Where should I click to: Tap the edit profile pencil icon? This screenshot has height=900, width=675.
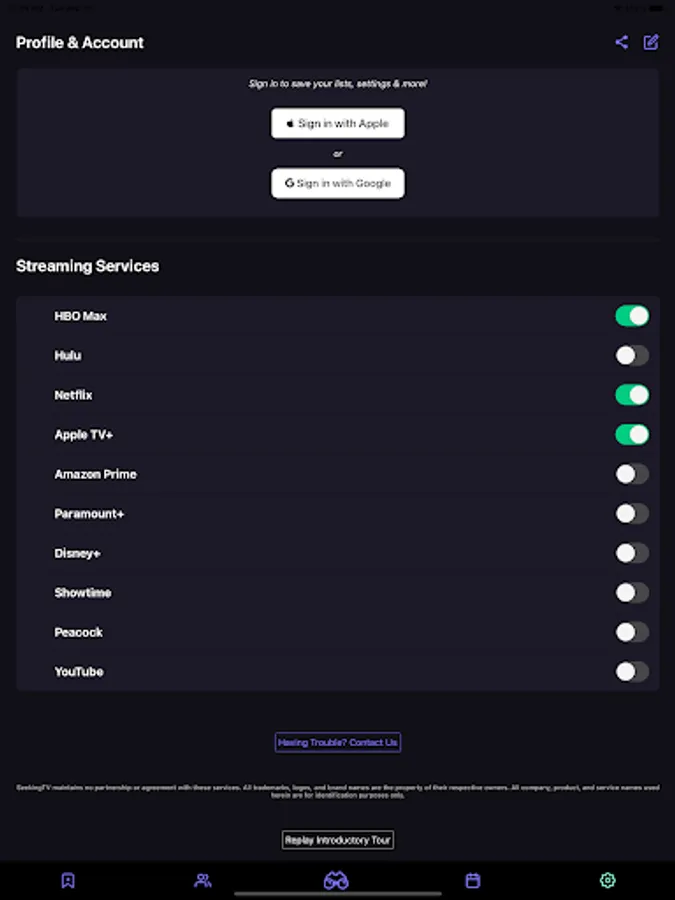pyautogui.click(x=651, y=42)
